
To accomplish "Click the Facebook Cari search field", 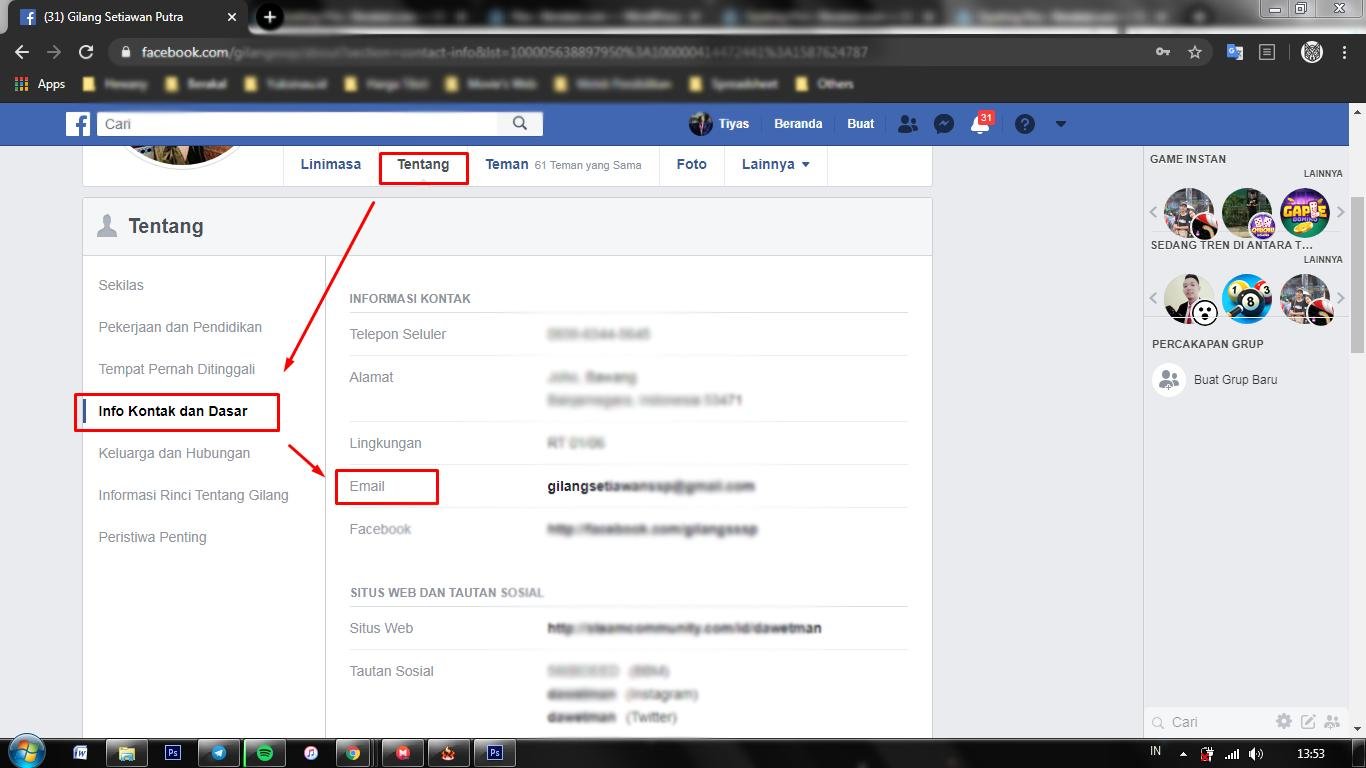I will click(x=298, y=124).
